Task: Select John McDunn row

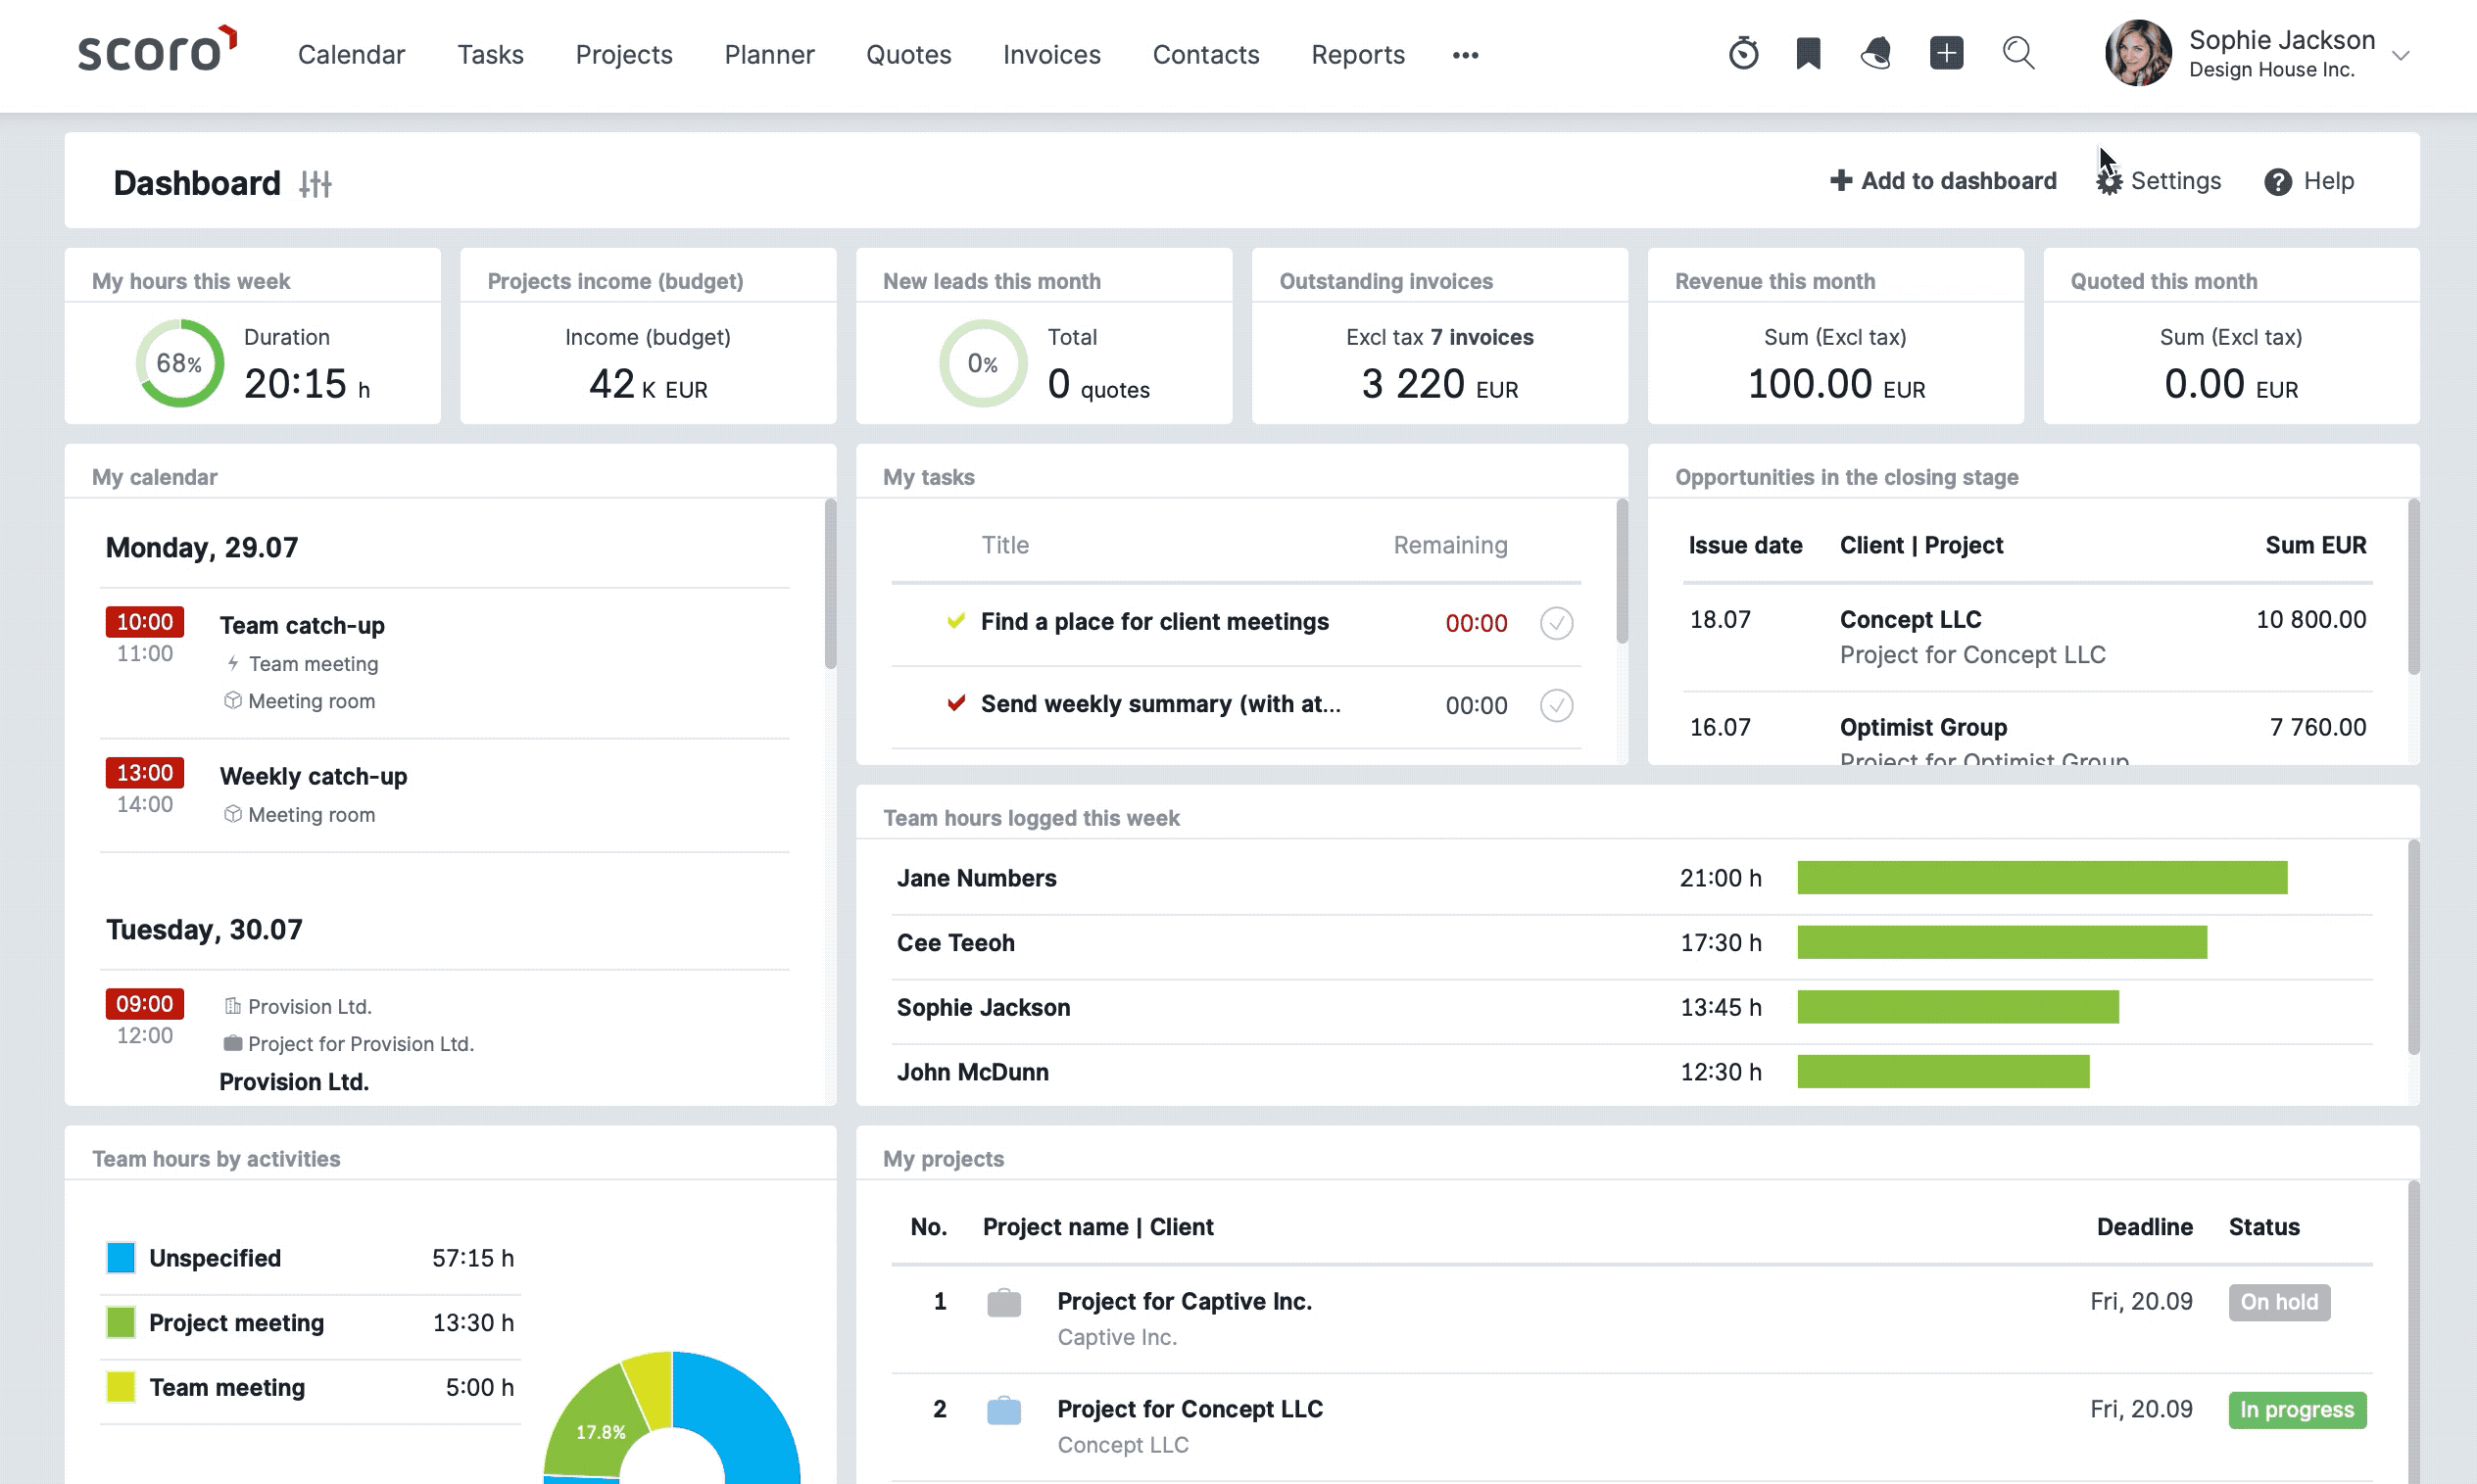Action: click(1634, 1072)
